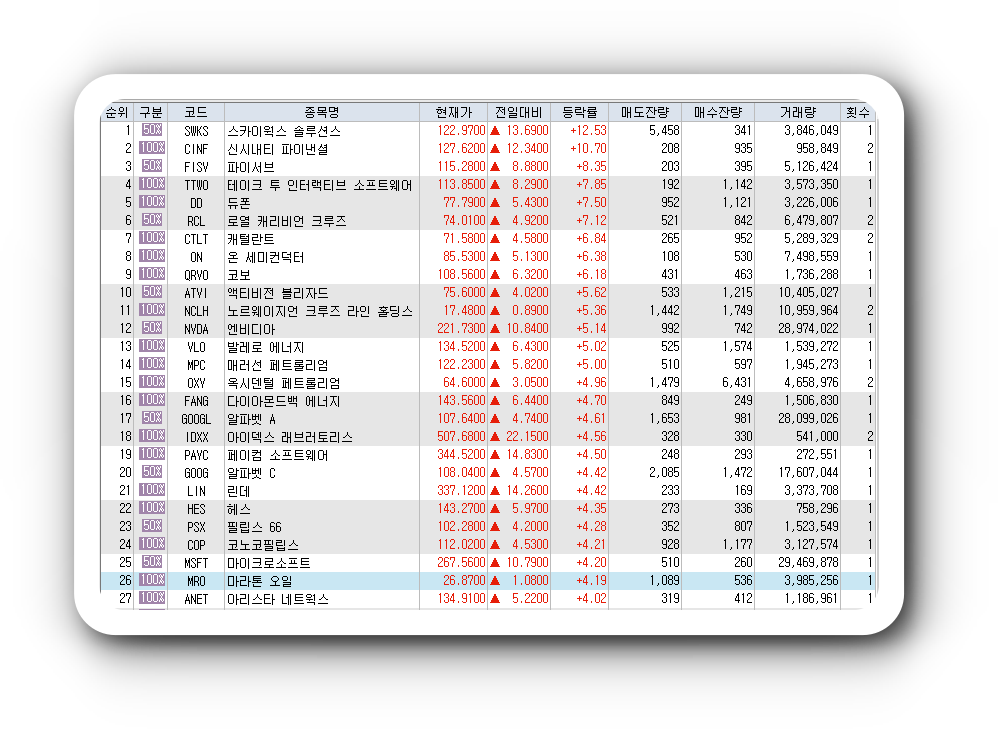The height and width of the screenshot is (729, 998).
Task: Click the 100% badge in the TTWO row
Action: (152, 184)
